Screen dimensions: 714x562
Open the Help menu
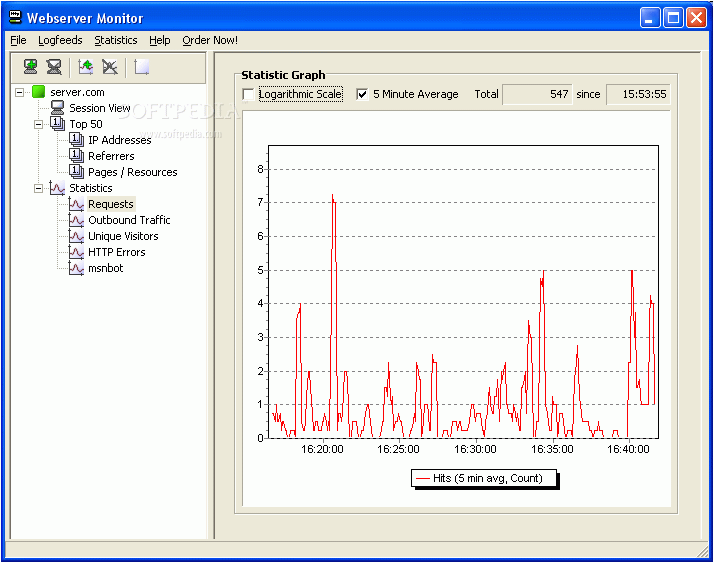coord(160,41)
